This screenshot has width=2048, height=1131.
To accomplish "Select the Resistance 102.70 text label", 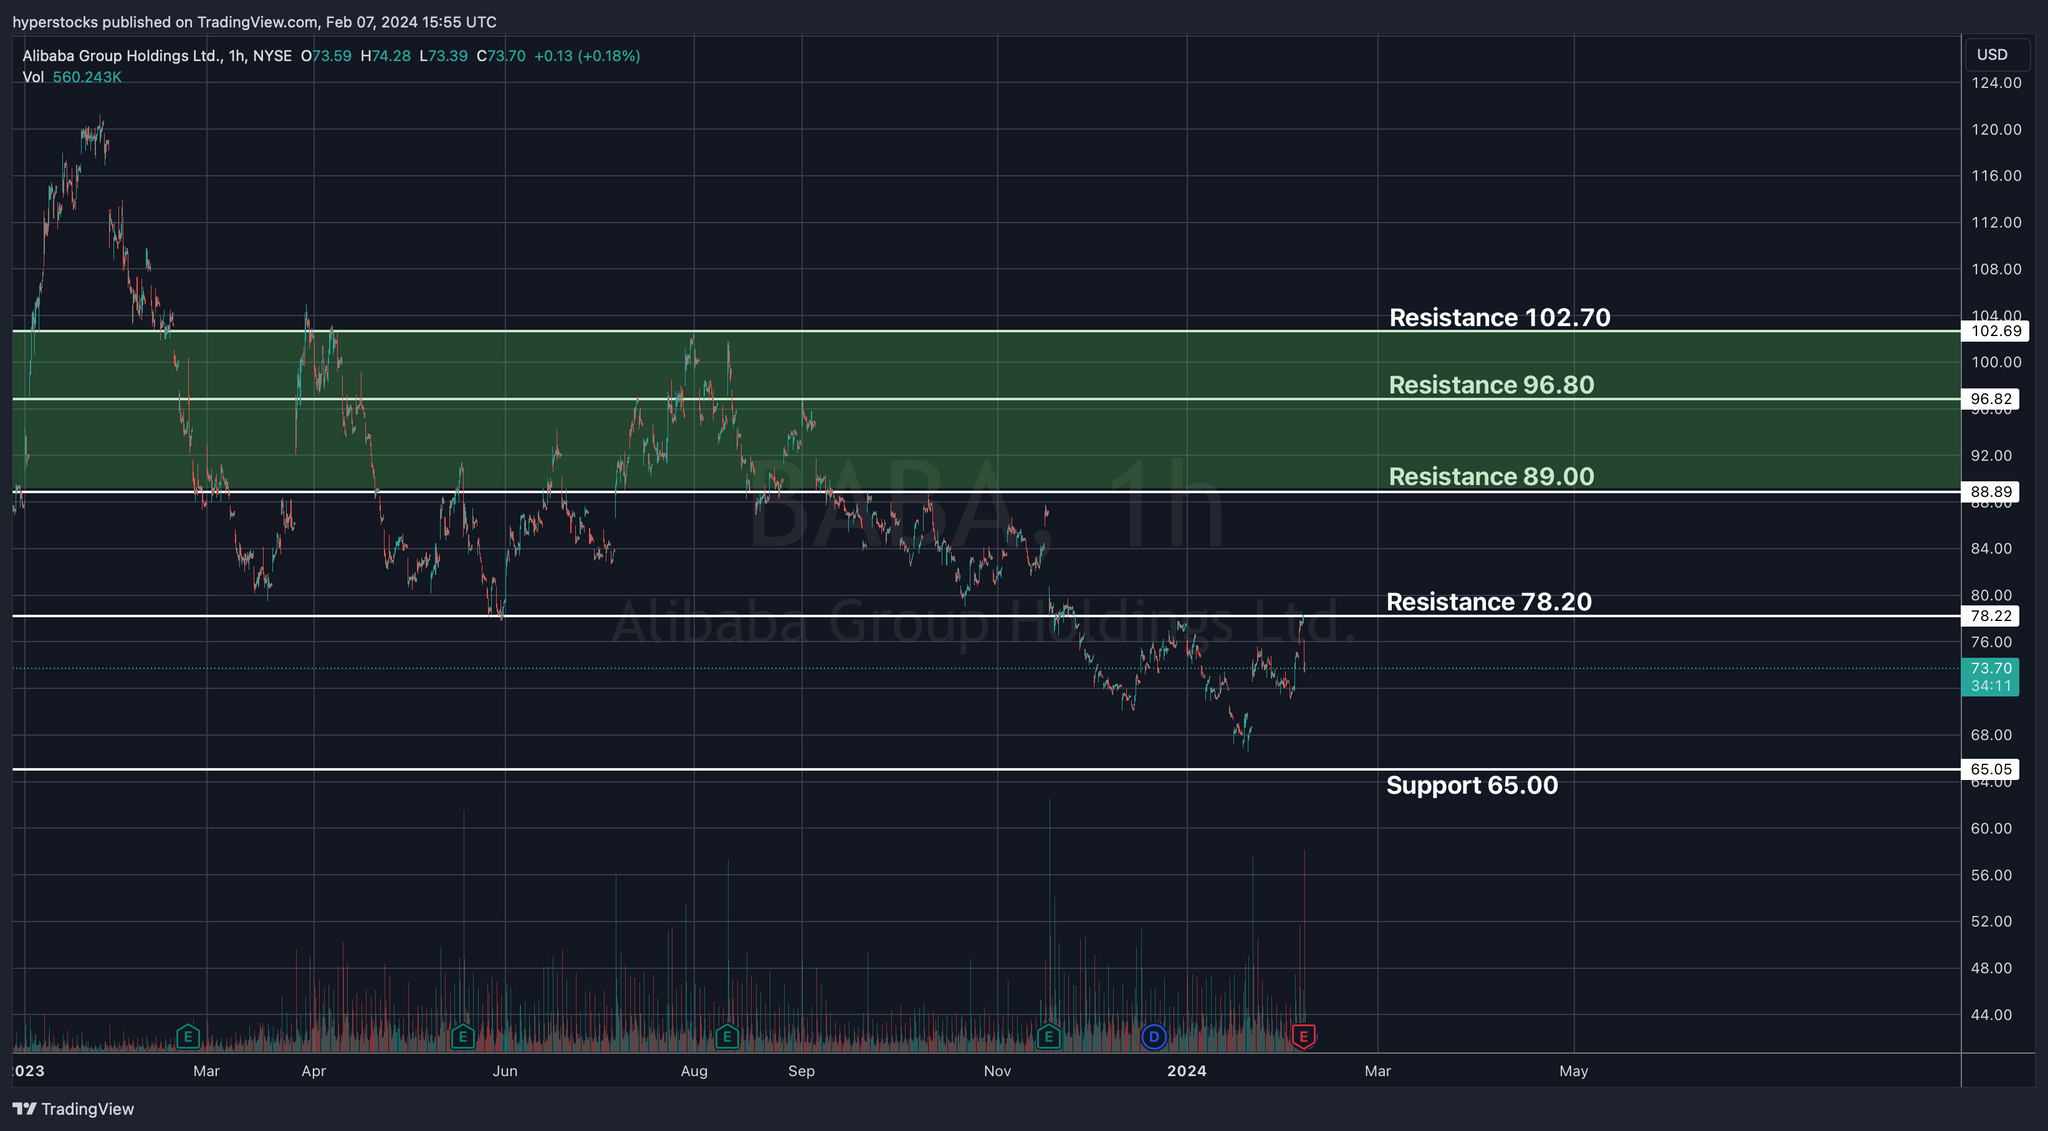I will pyautogui.click(x=1499, y=318).
